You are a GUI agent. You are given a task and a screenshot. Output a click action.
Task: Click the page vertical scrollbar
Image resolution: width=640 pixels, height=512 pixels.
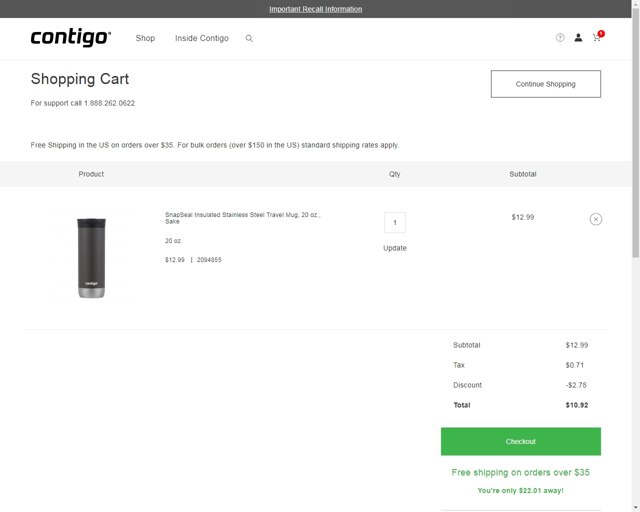[636, 135]
